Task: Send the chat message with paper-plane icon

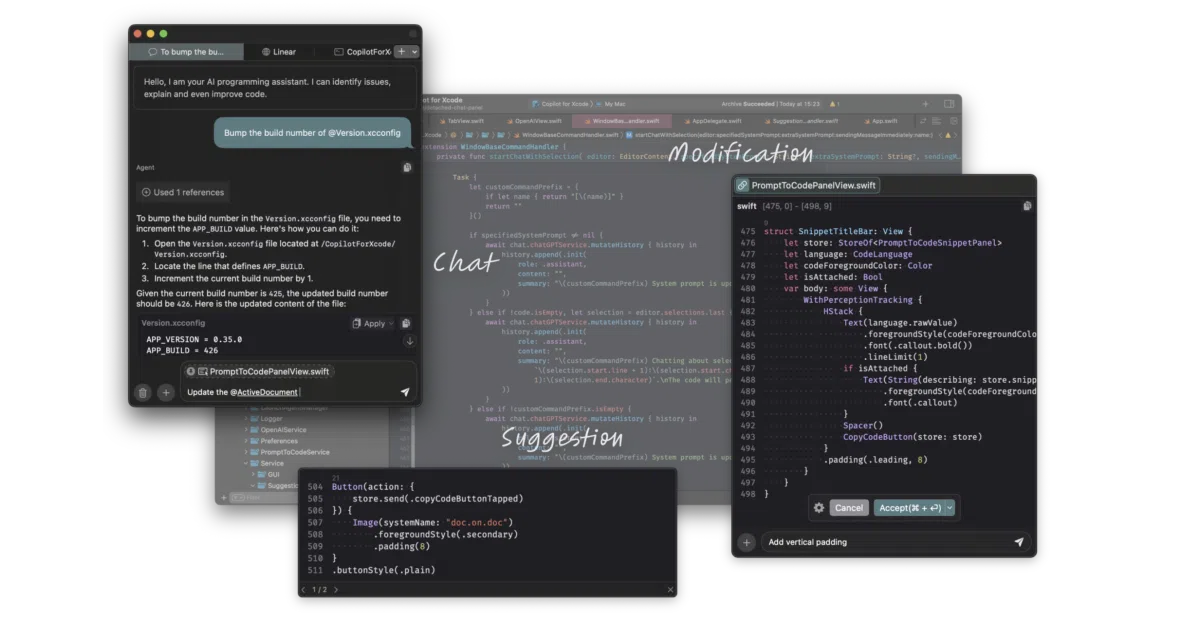Action: coord(405,393)
